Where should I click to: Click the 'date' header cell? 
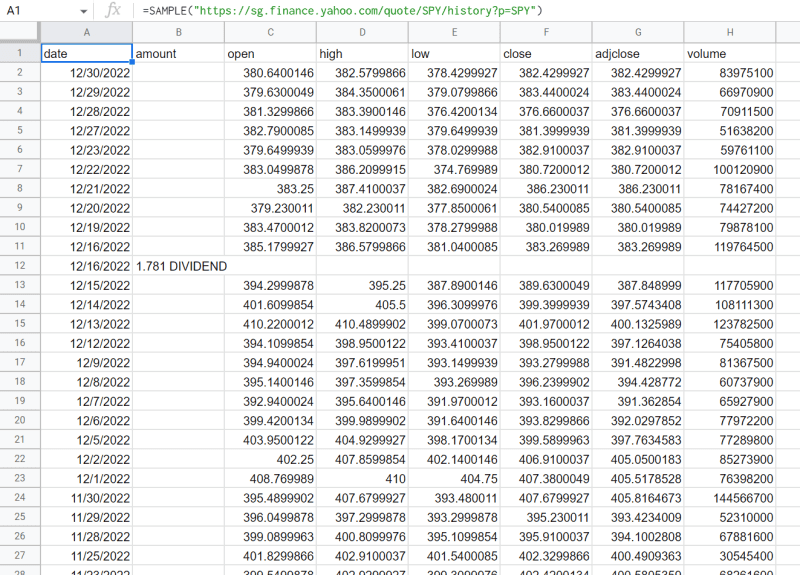click(x=86, y=53)
